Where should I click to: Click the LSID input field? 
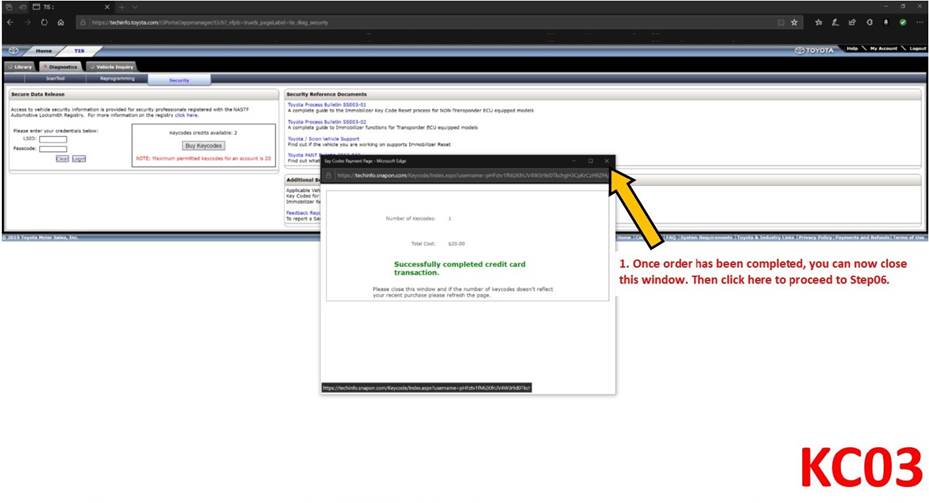tap(53, 139)
